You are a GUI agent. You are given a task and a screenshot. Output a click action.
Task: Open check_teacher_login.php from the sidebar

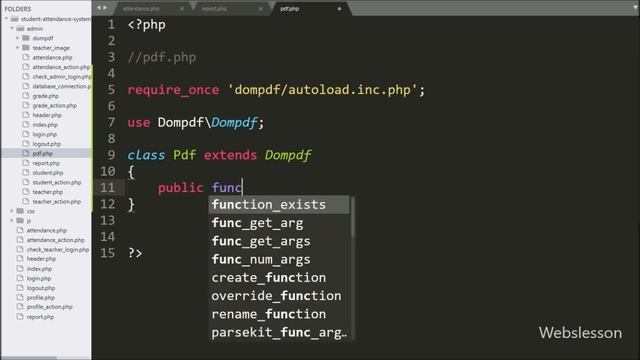click(x=58, y=249)
